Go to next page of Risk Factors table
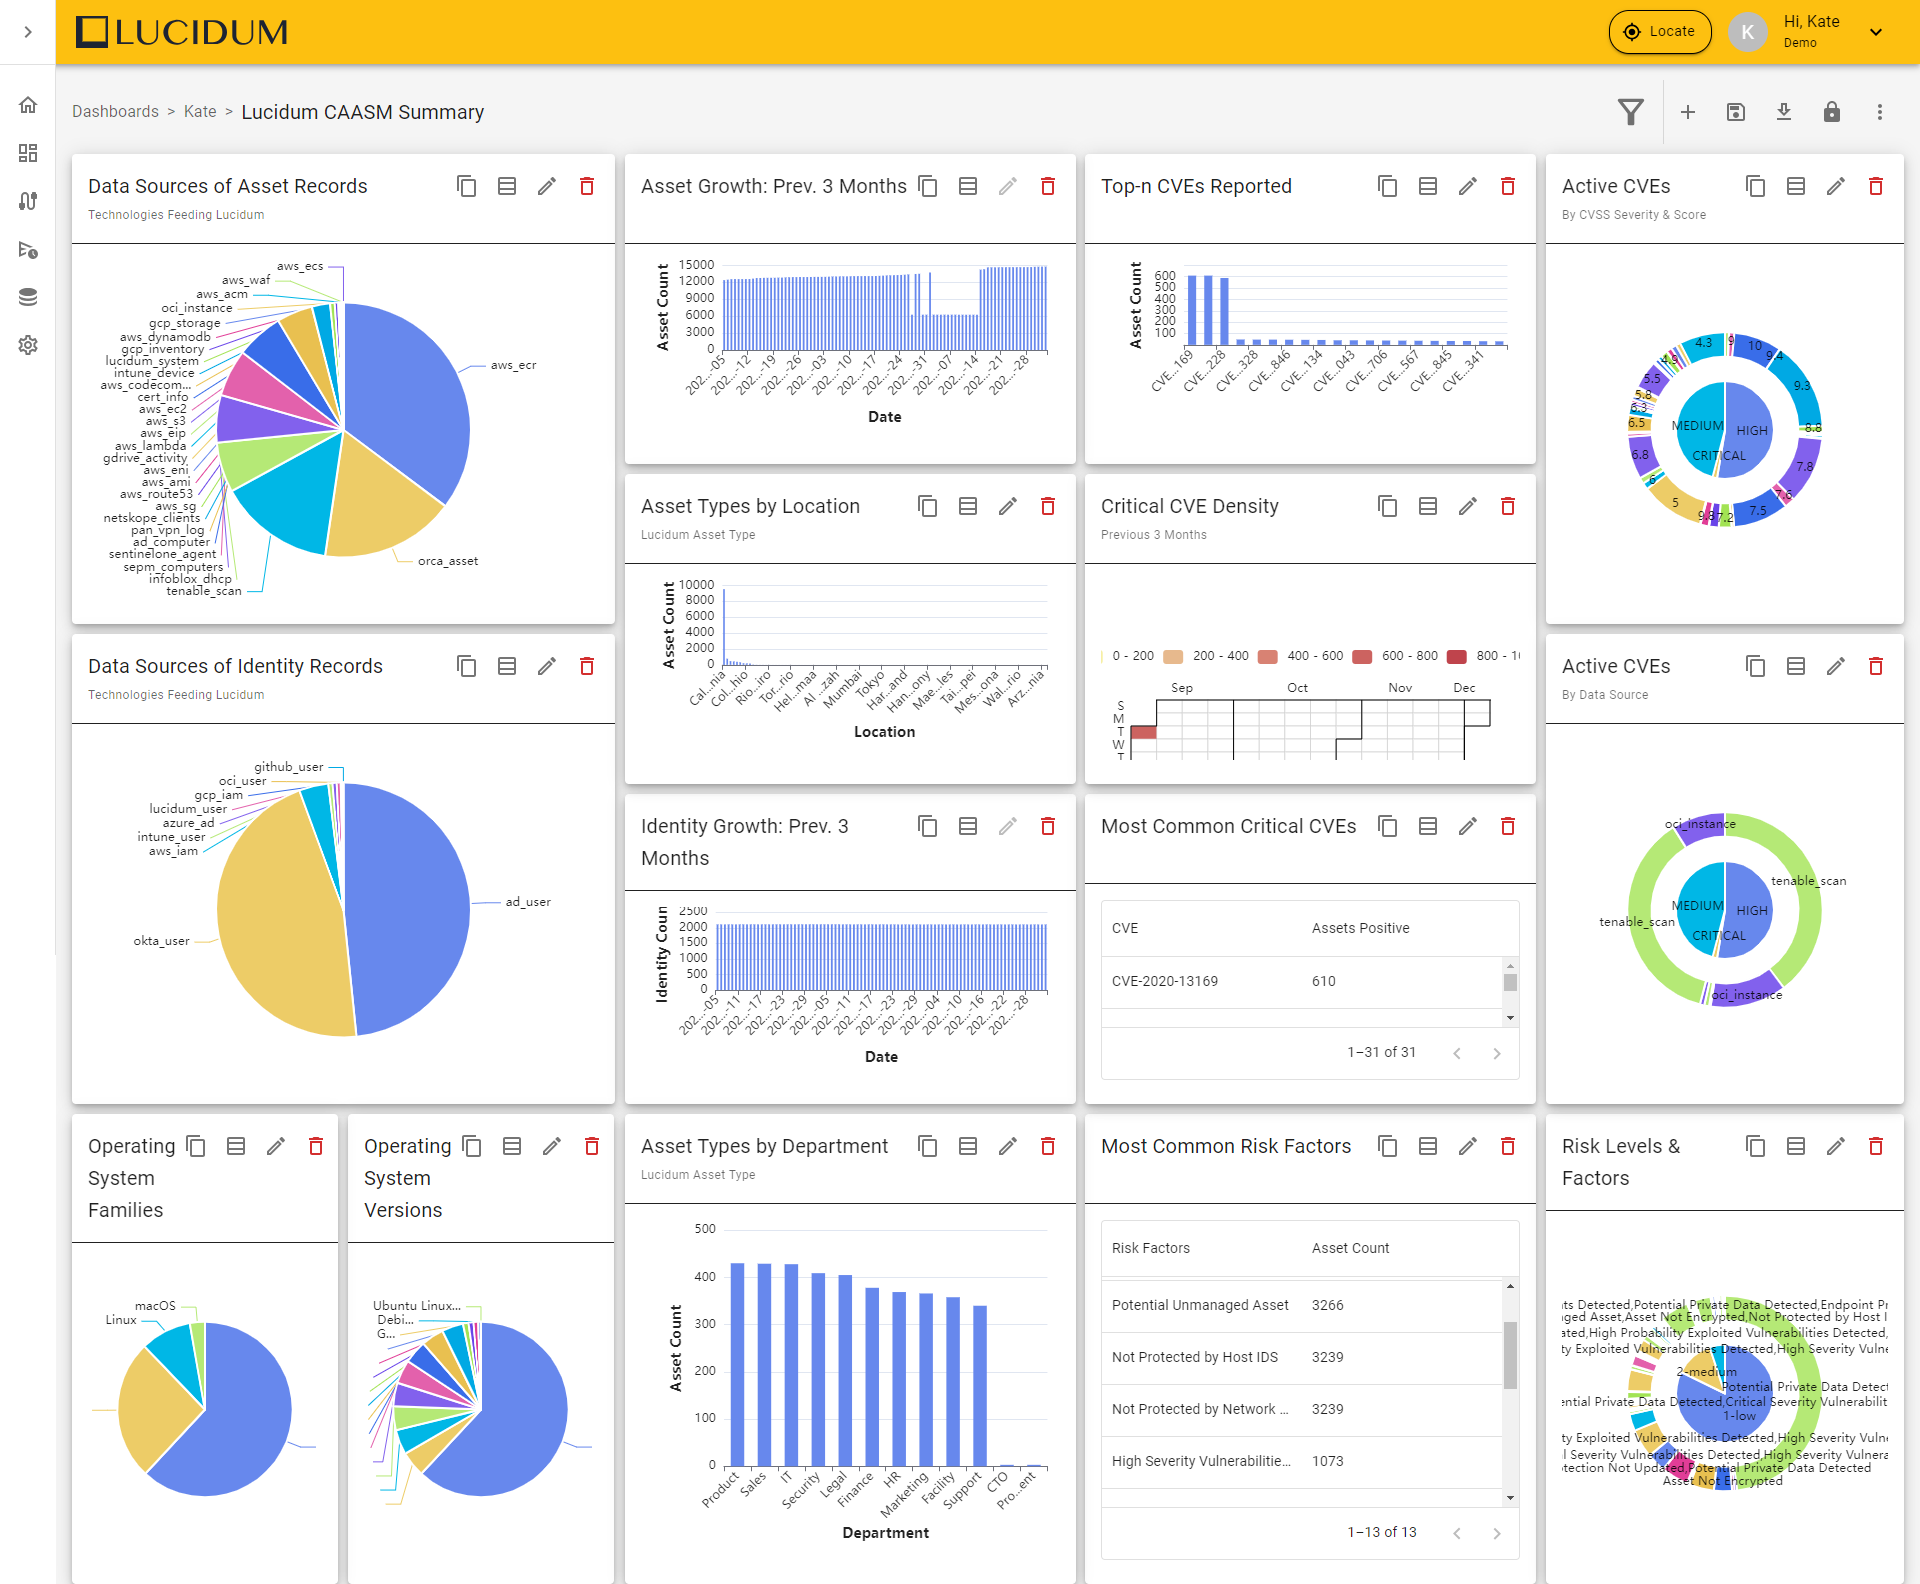 (1497, 1533)
